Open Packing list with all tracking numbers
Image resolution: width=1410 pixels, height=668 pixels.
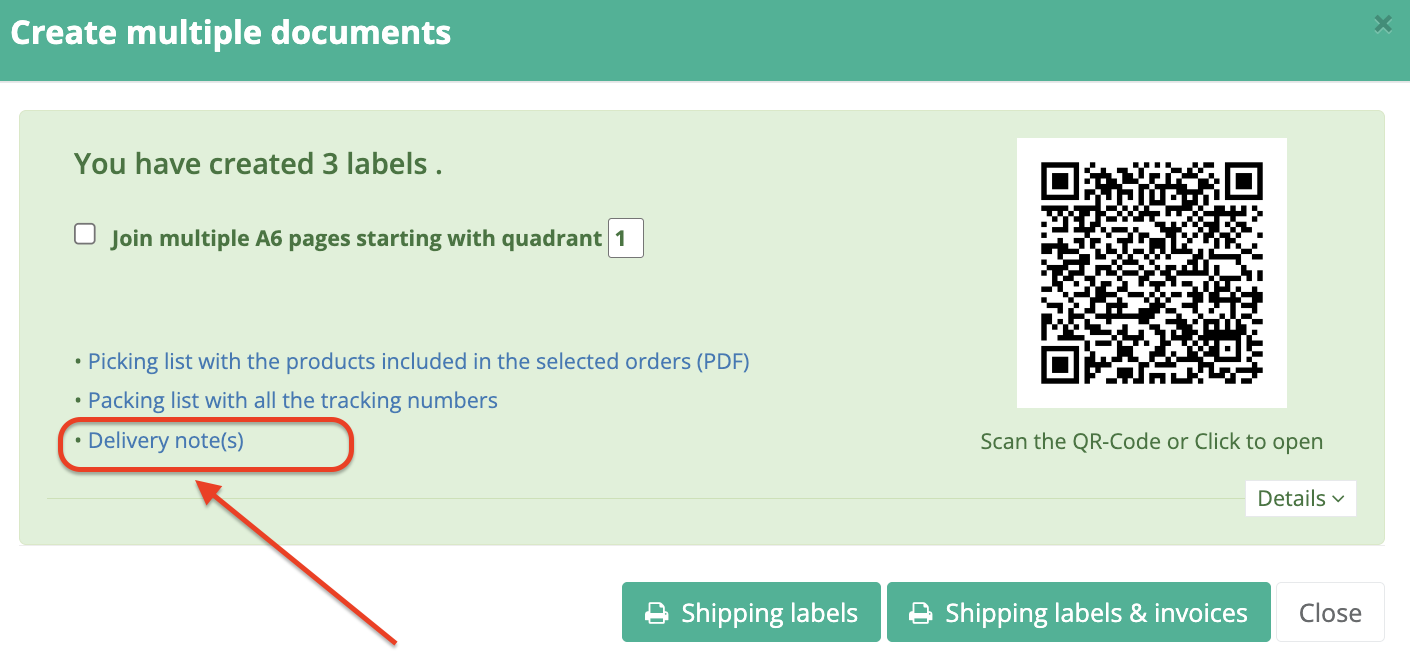point(292,401)
